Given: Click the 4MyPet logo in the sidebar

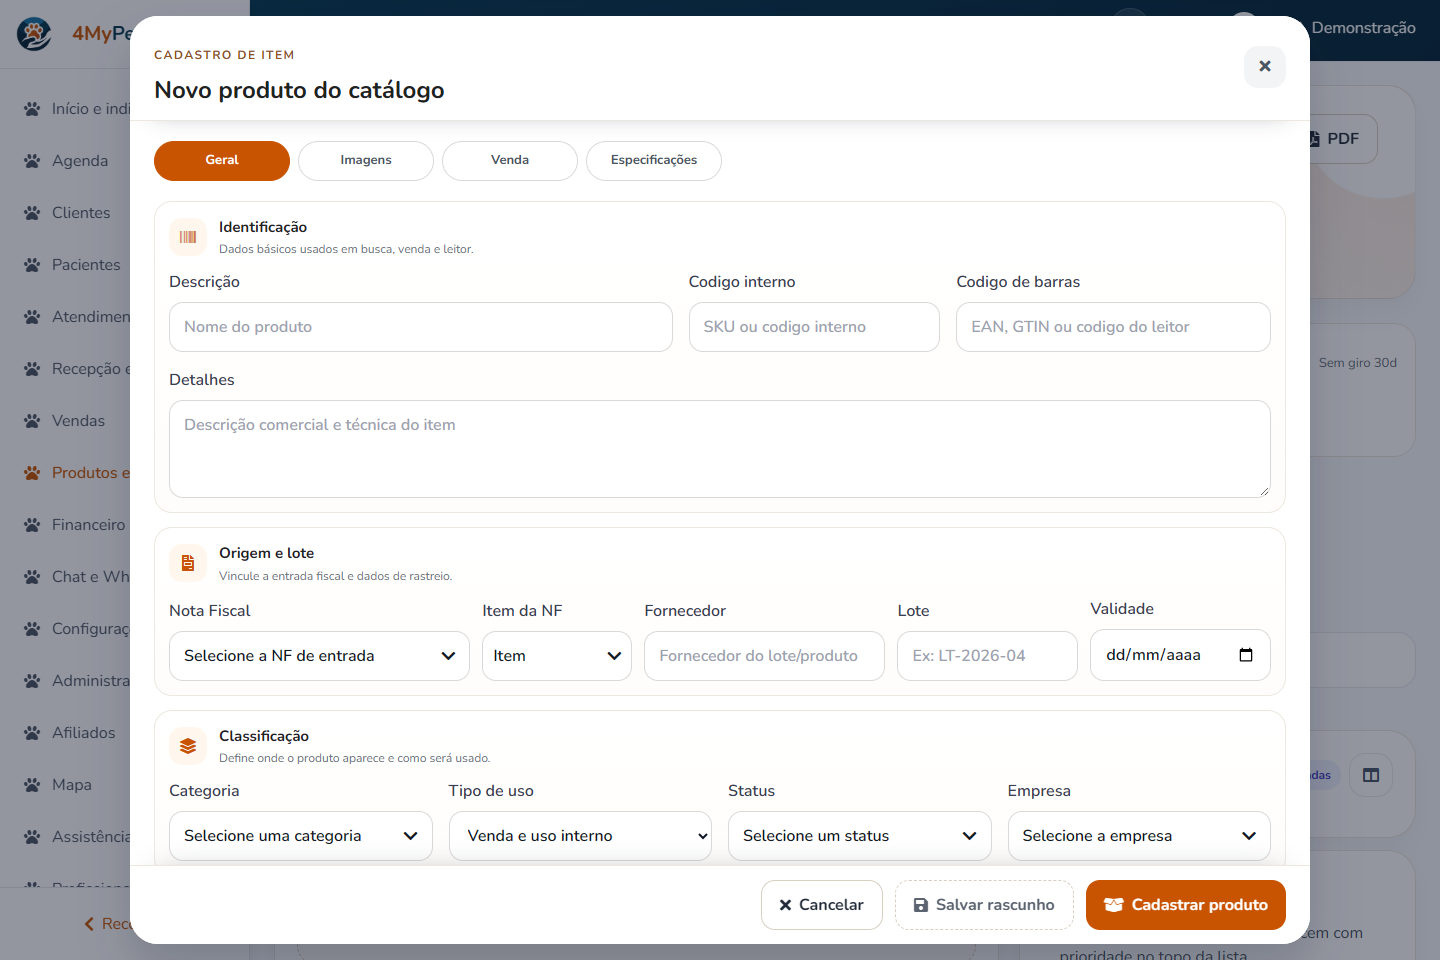Looking at the screenshot, I should 34,34.
